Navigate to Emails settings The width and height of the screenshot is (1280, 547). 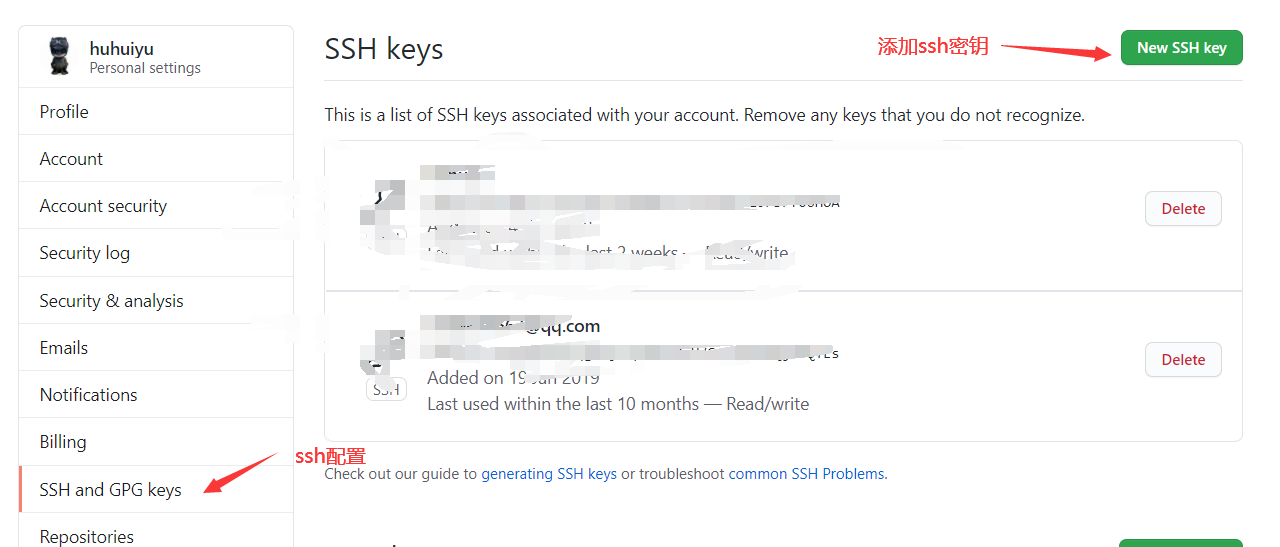64,348
